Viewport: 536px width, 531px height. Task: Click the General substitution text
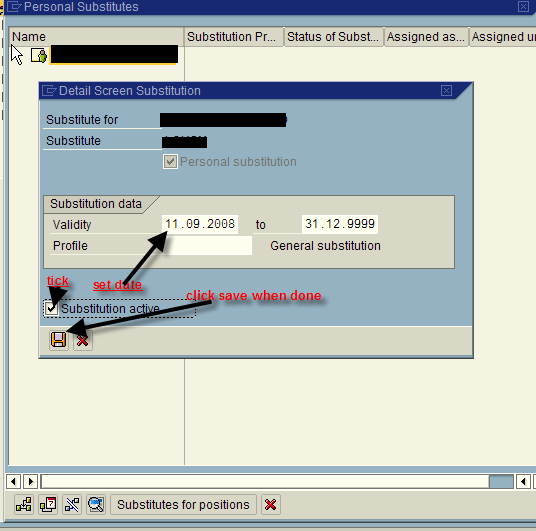325,245
